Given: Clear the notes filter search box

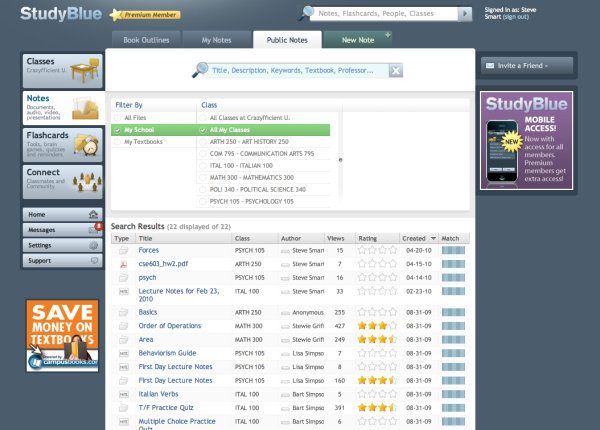Looking at the screenshot, I should [x=396, y=71].
